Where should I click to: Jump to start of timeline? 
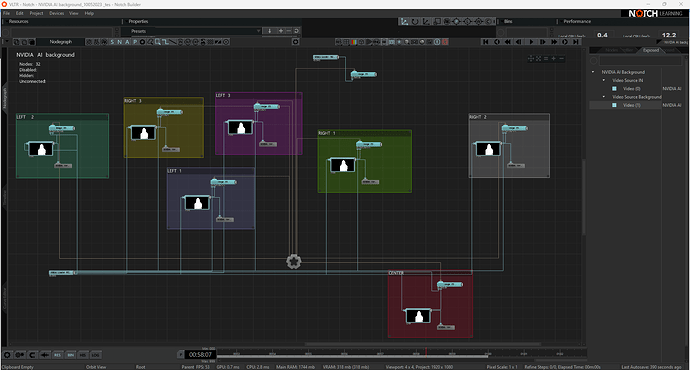[x=485, y=42]
